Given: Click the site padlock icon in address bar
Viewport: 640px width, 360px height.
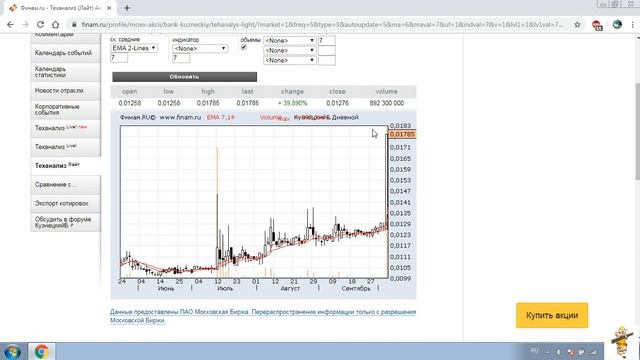Looking at the screenshot, I should 74,24.
